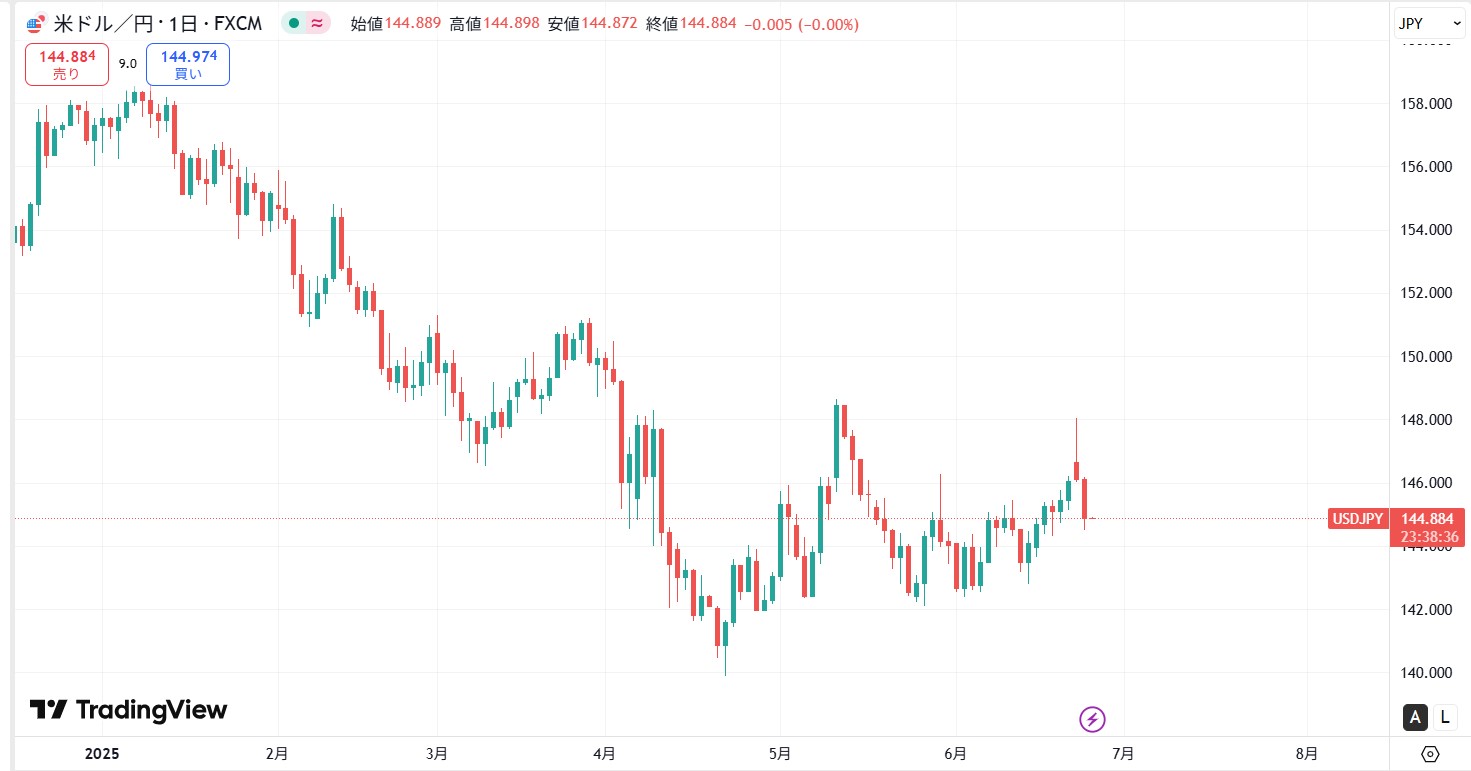Screen dimensions: 1471x771
Task: Click the 3月 label on time axis
Action: tap(436, 754)
